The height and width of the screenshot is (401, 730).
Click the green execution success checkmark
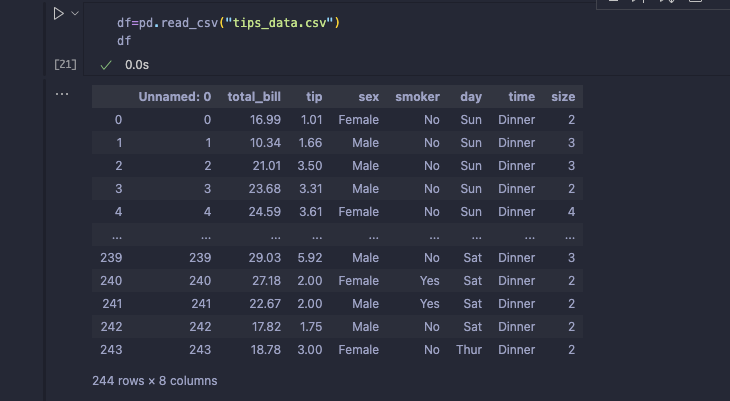105,64
